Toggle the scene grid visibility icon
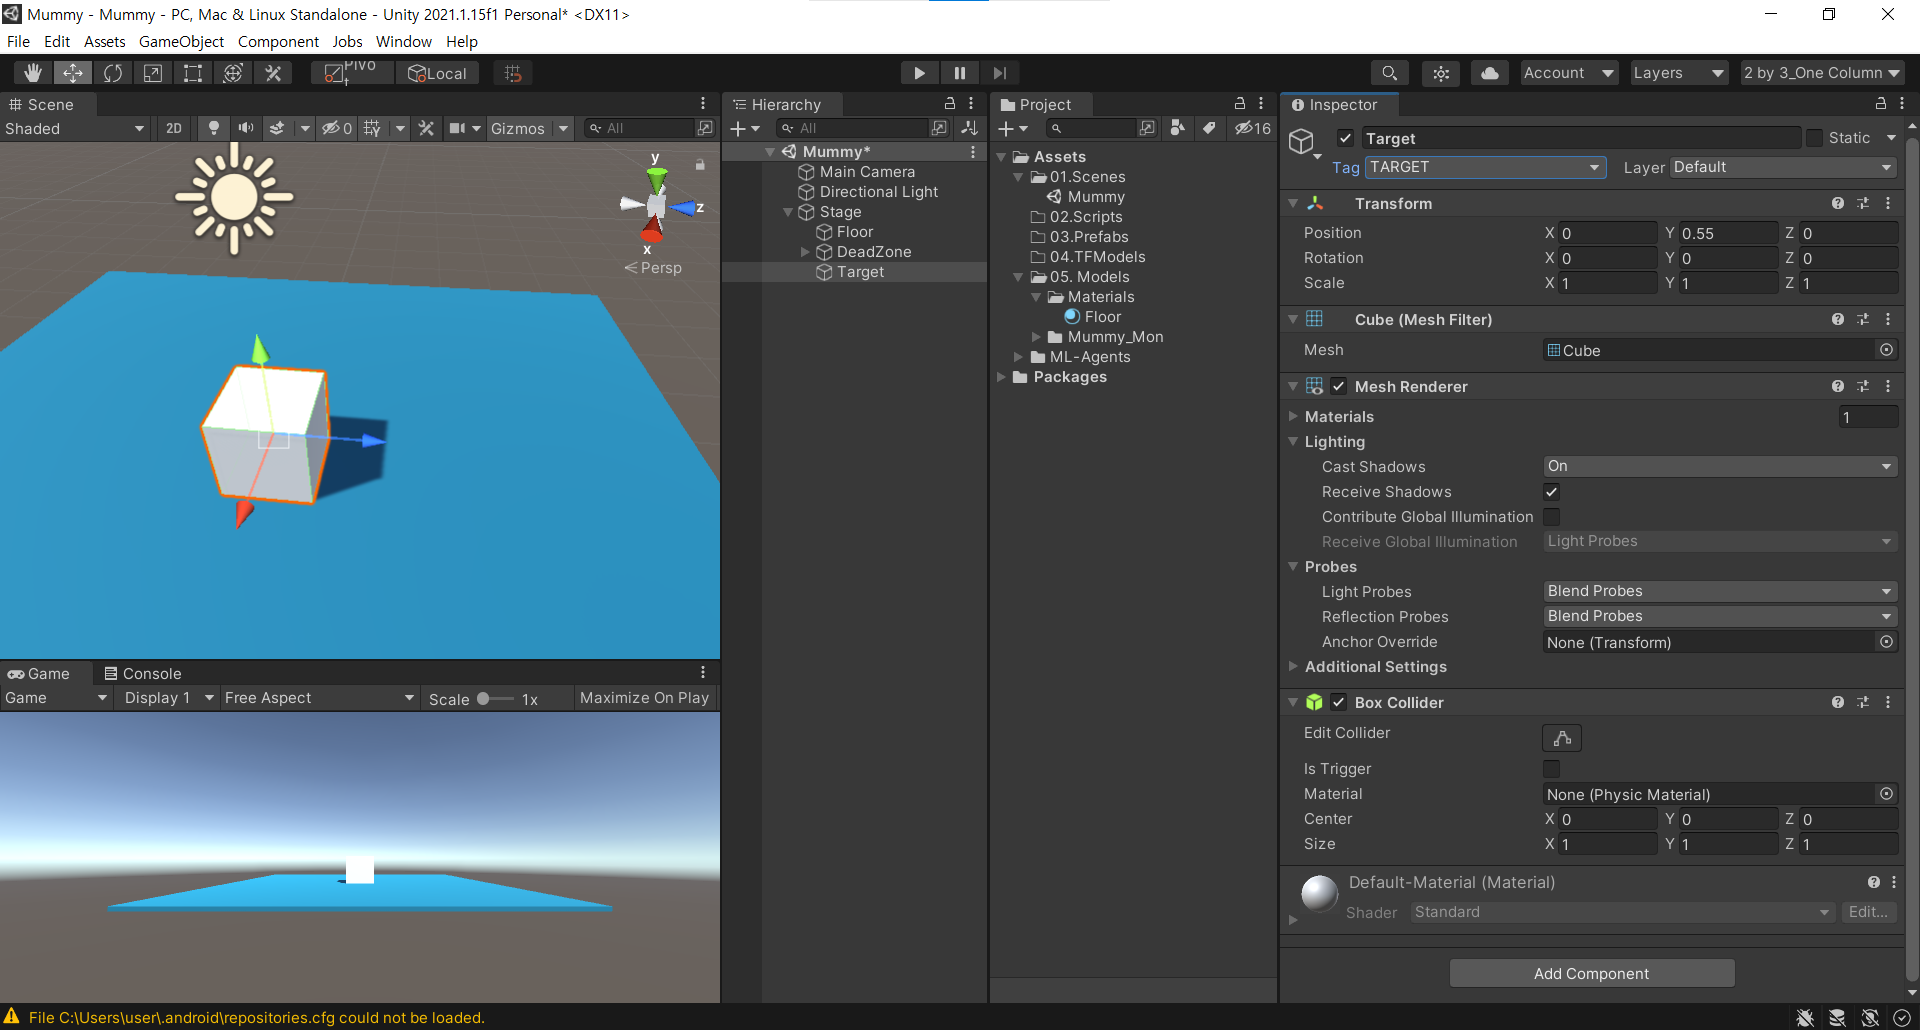This screenshot has width=1920, height=1030. point(372,128)
